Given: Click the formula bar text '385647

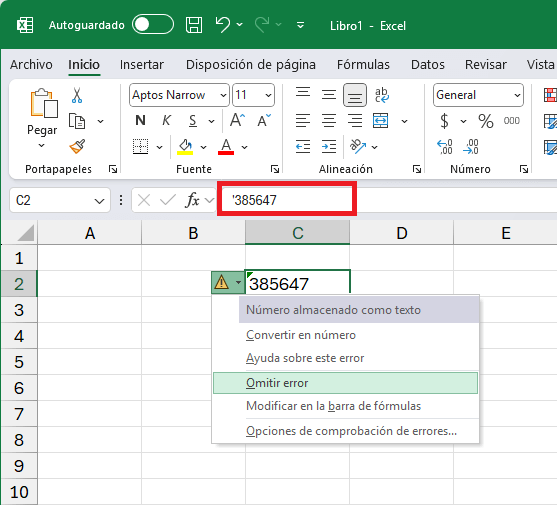Looking at the screenshot, I should tap(255, 200).
